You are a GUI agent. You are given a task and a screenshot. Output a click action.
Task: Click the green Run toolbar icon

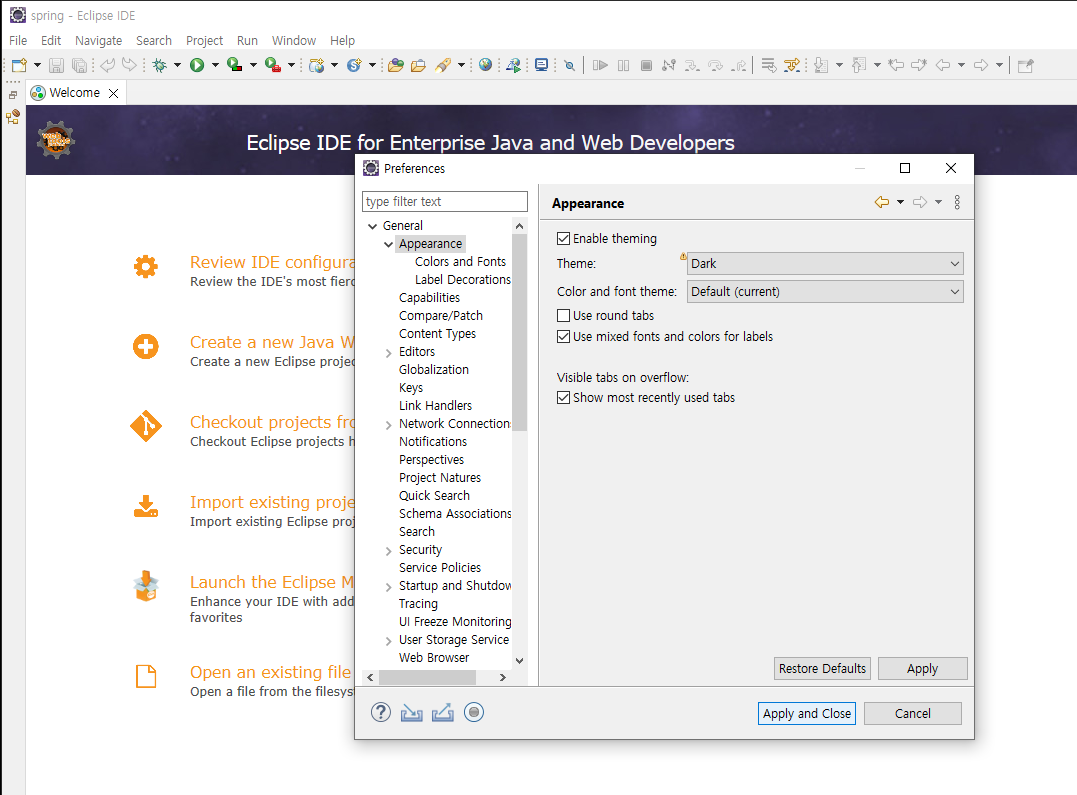[197, 65]
